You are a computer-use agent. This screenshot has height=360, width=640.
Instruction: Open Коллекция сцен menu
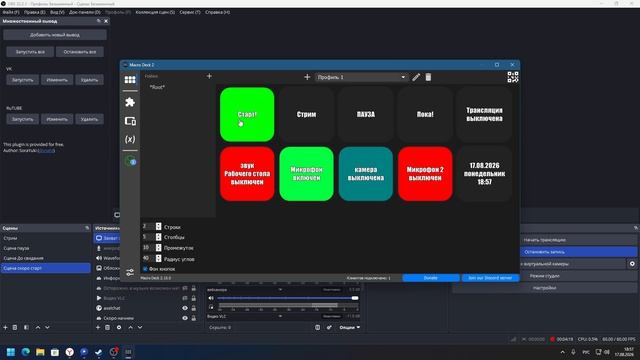point(155,12)
